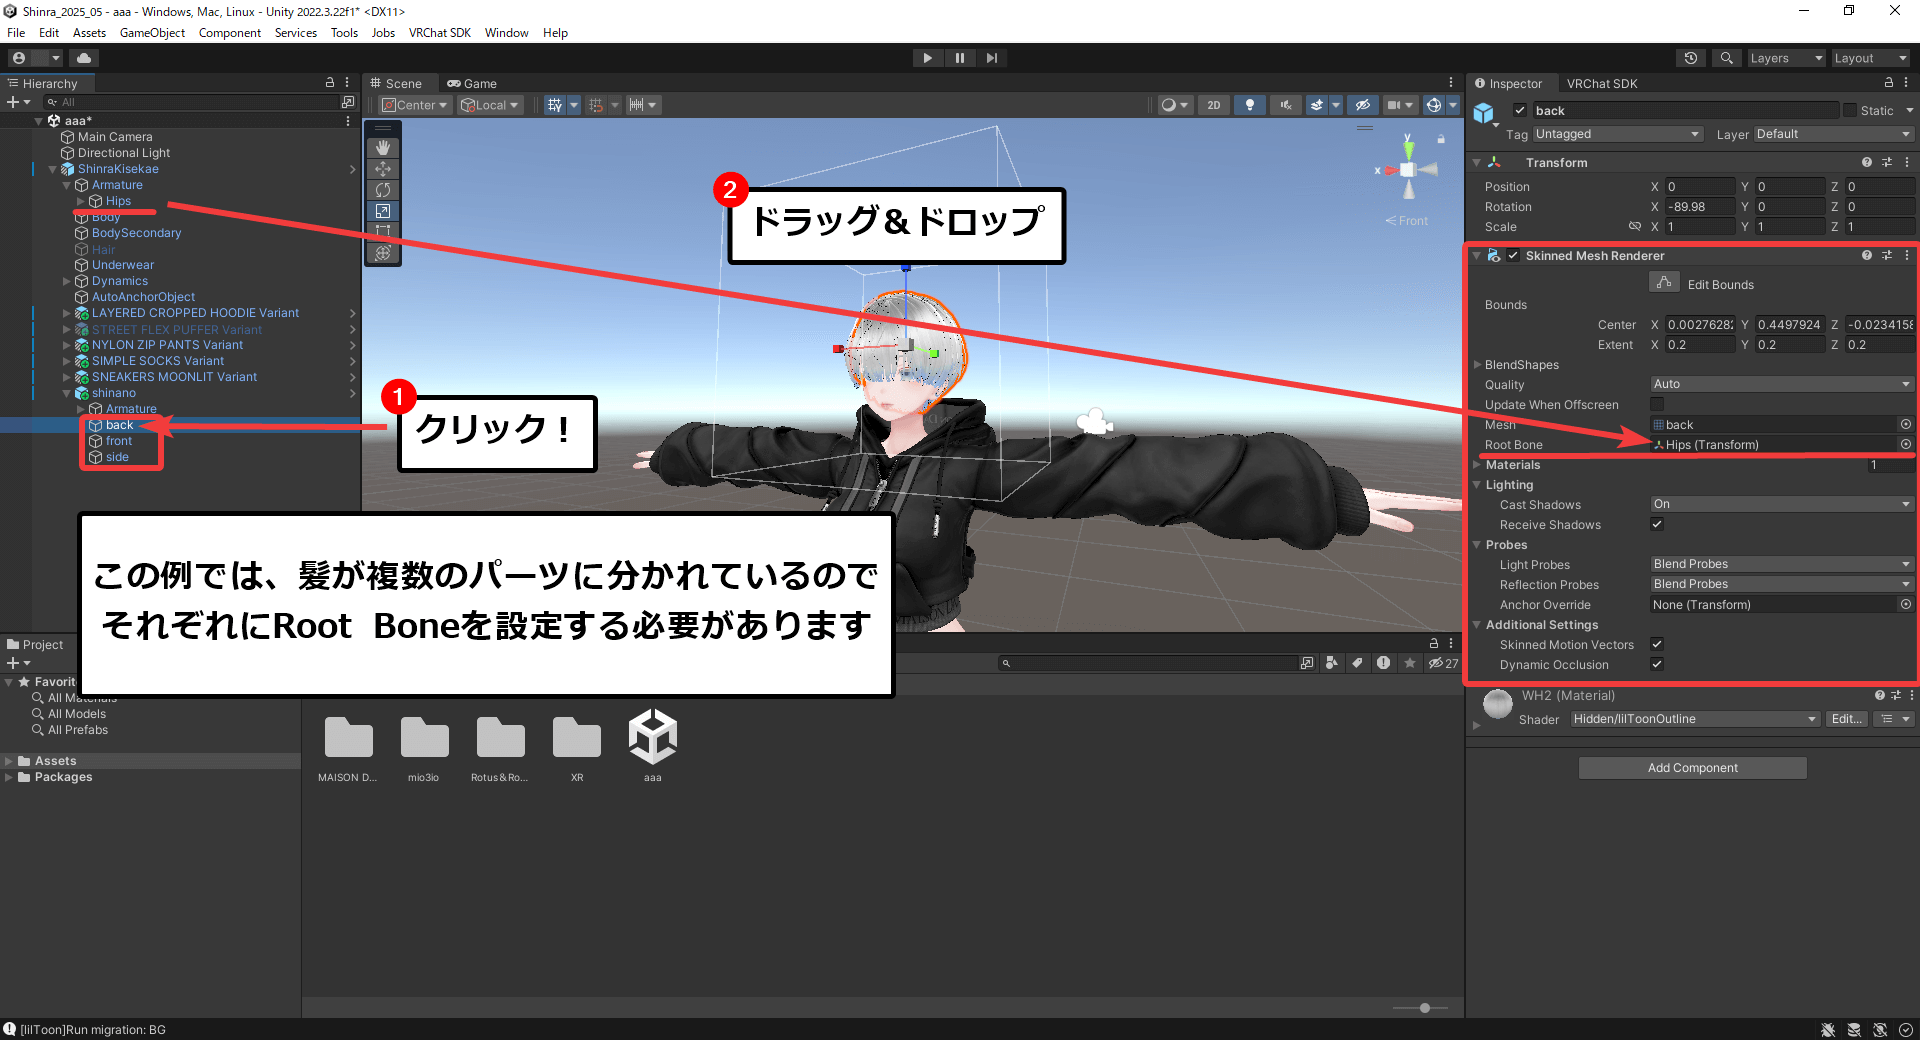The width and height of the screenshot is (1920, 1040).
Task: Open the Cast Shadows dropdown
Action: coord(1782,504)
